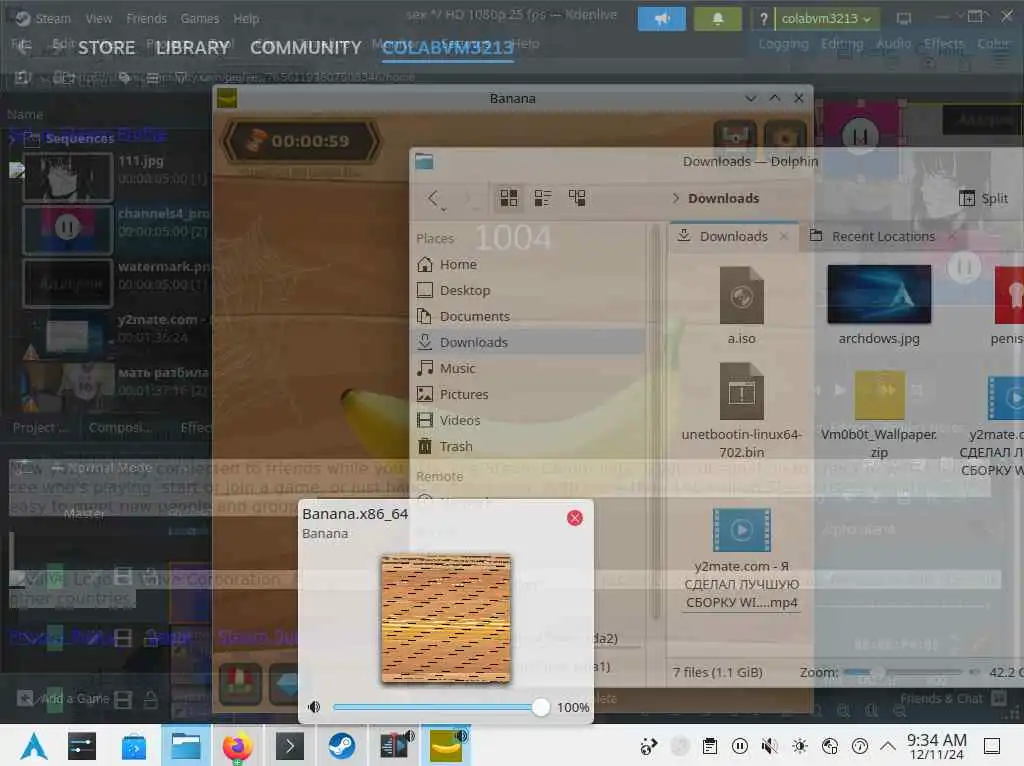Adjust the Dolphin zoom slider
Screen dimensions: 1024x766
[903, 672]
